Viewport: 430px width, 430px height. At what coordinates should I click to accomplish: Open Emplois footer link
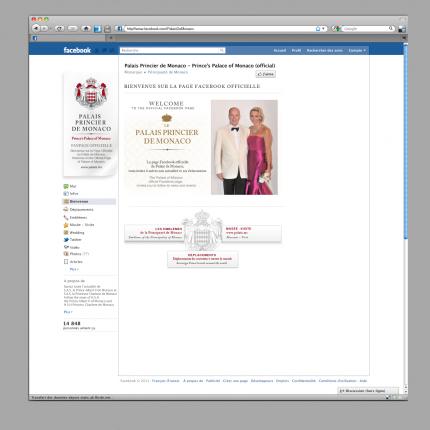pos(282,381)
